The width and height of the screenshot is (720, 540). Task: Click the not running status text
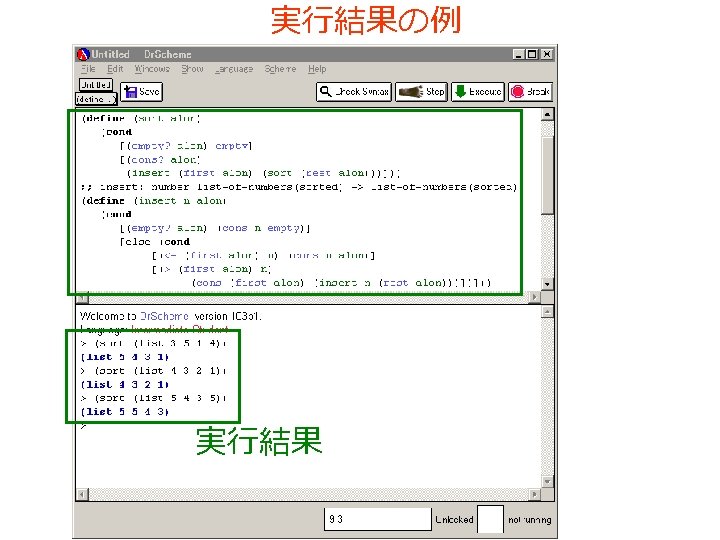pyautogui.click(x=529, y=520)
